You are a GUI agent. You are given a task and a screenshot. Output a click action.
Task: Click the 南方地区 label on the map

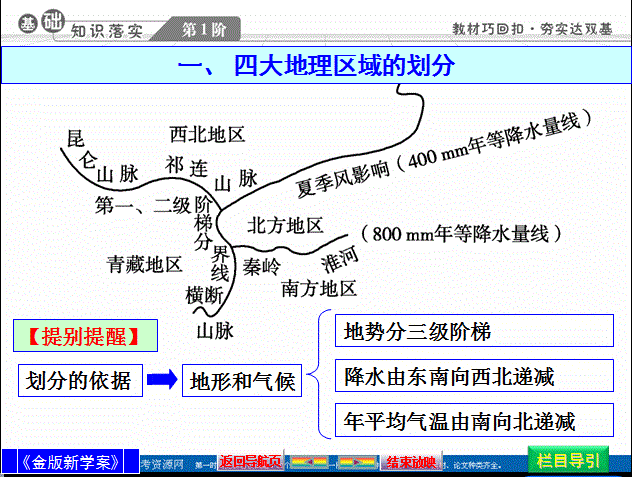(x=319, y=289)
